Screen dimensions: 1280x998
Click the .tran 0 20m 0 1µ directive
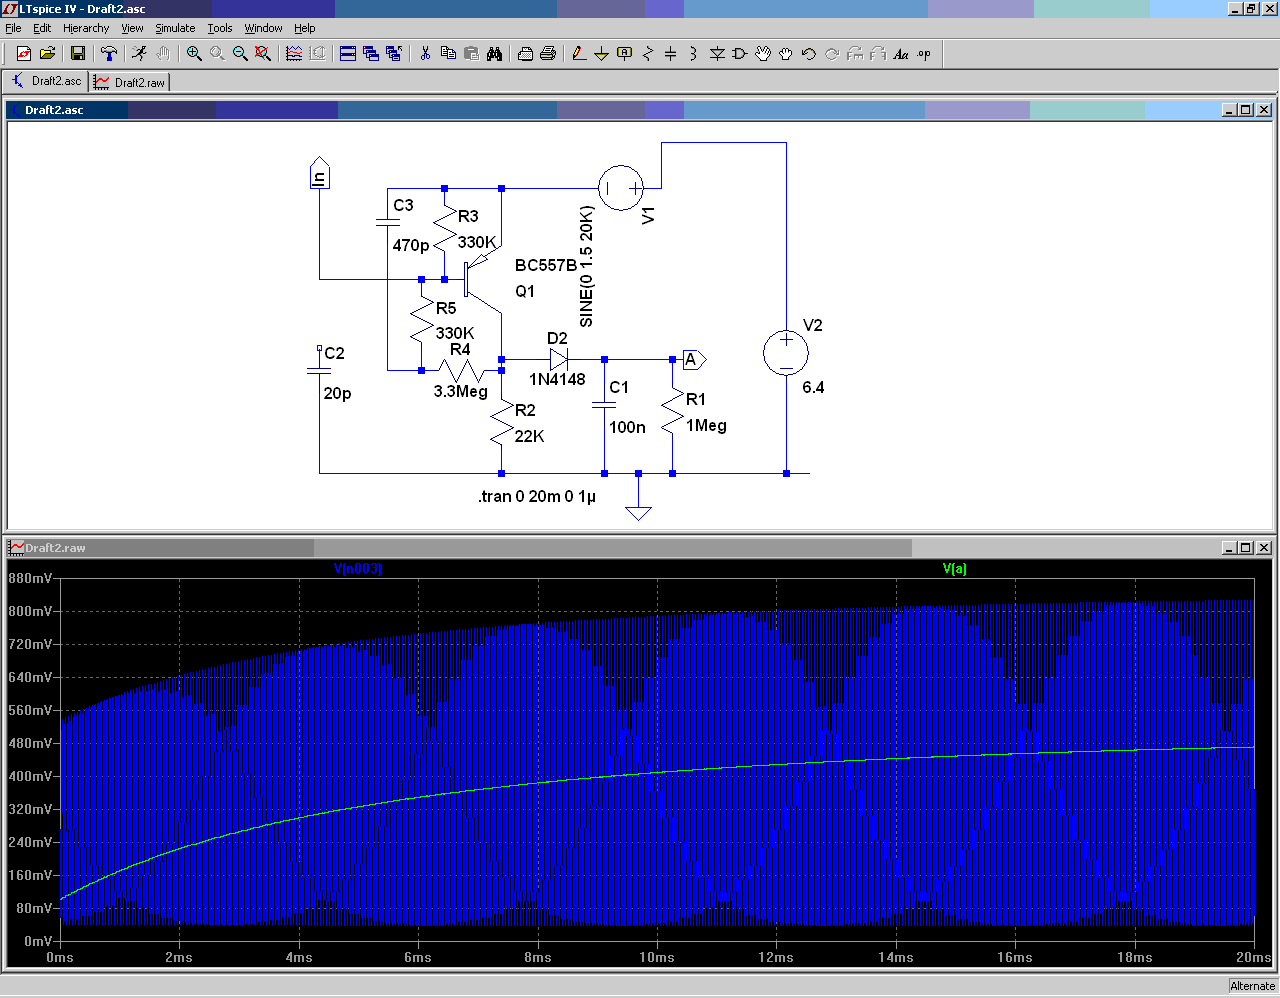pyautogui.click(x=537, y=497)
